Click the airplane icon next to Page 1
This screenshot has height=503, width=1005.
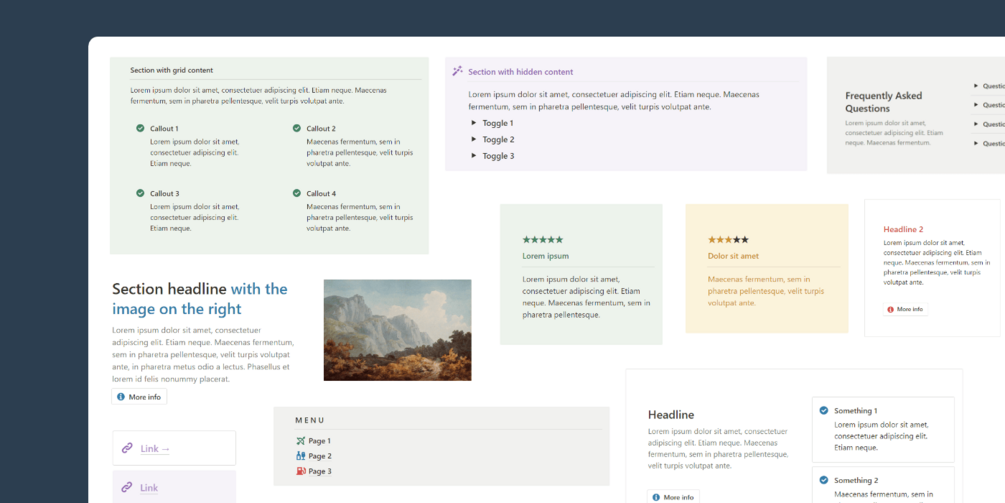pos(301,441)
